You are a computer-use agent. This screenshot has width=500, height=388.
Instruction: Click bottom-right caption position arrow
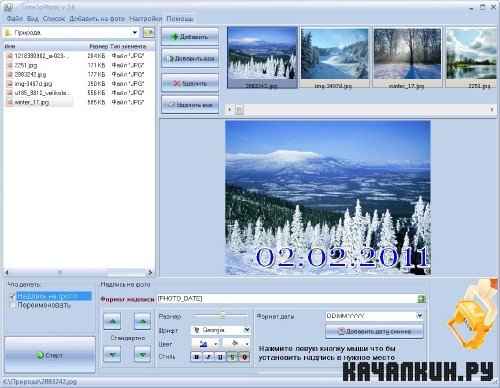point(142,354)
